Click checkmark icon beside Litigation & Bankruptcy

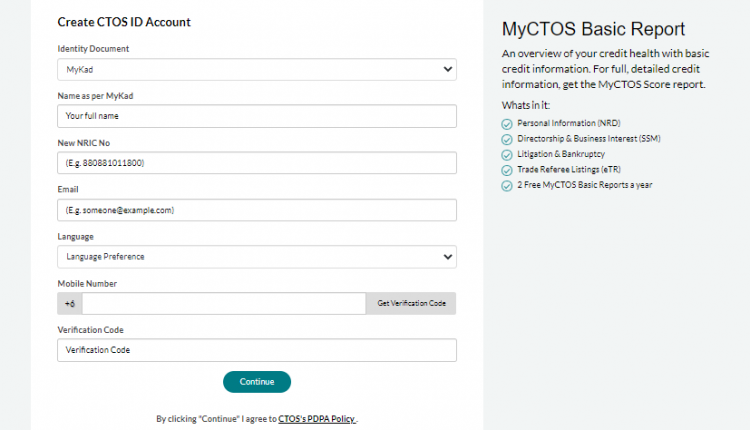point(507,154)
